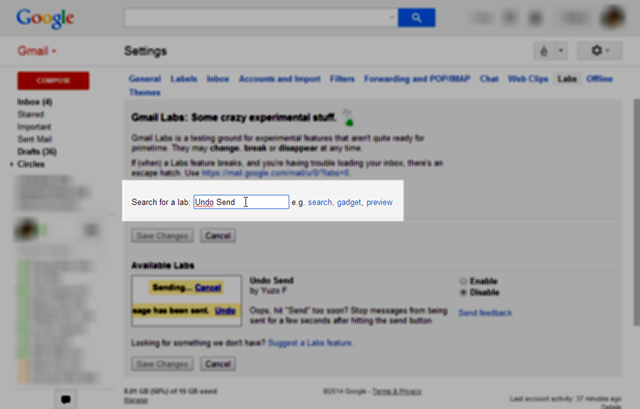640x409 pixels.
Task: Open Accounts and Import tab
Action: tap(280, 79)
